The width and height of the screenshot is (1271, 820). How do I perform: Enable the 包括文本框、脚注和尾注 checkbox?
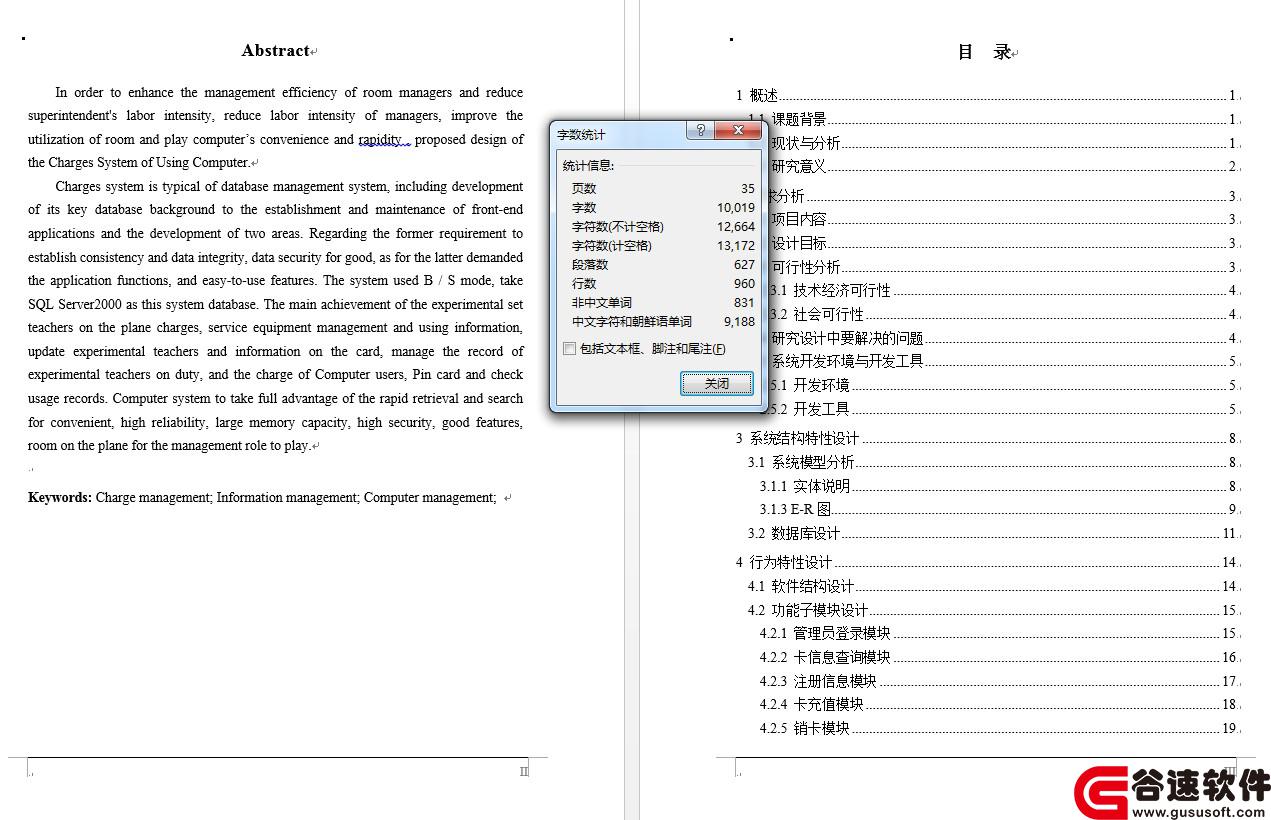pyautogui.click(x=569, y=349)
